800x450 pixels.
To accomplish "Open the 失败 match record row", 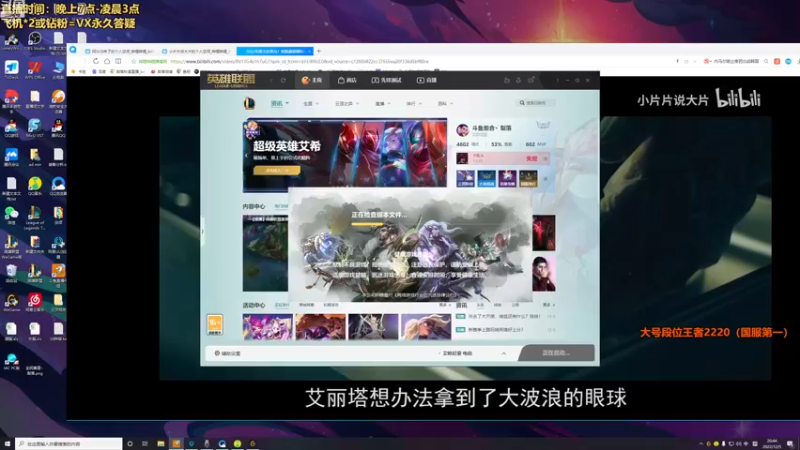I will [503, 159].
